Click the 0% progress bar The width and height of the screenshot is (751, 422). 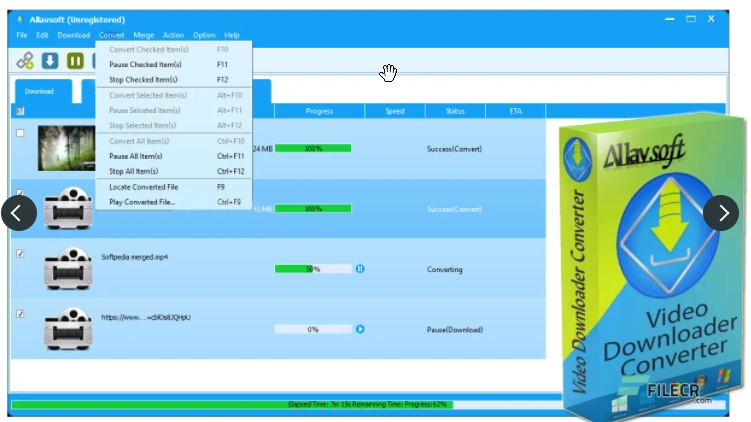(313, 330)
